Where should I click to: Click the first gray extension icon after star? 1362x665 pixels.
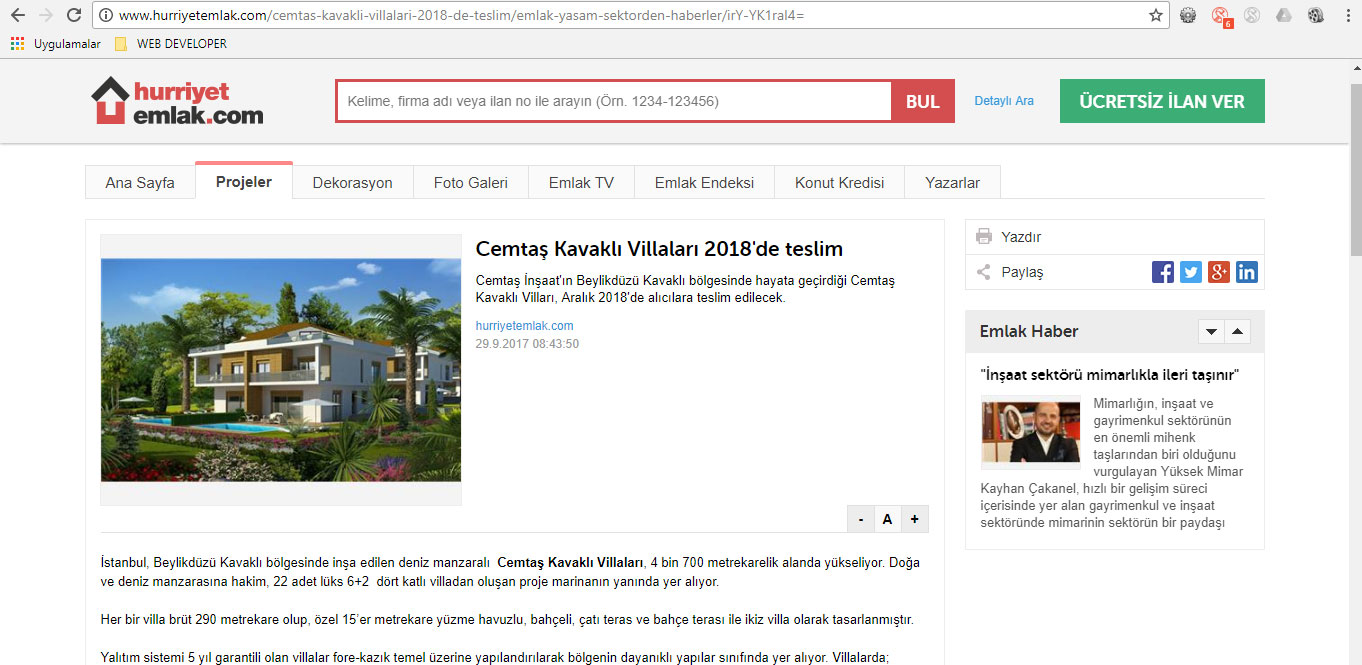point(1188,15)
